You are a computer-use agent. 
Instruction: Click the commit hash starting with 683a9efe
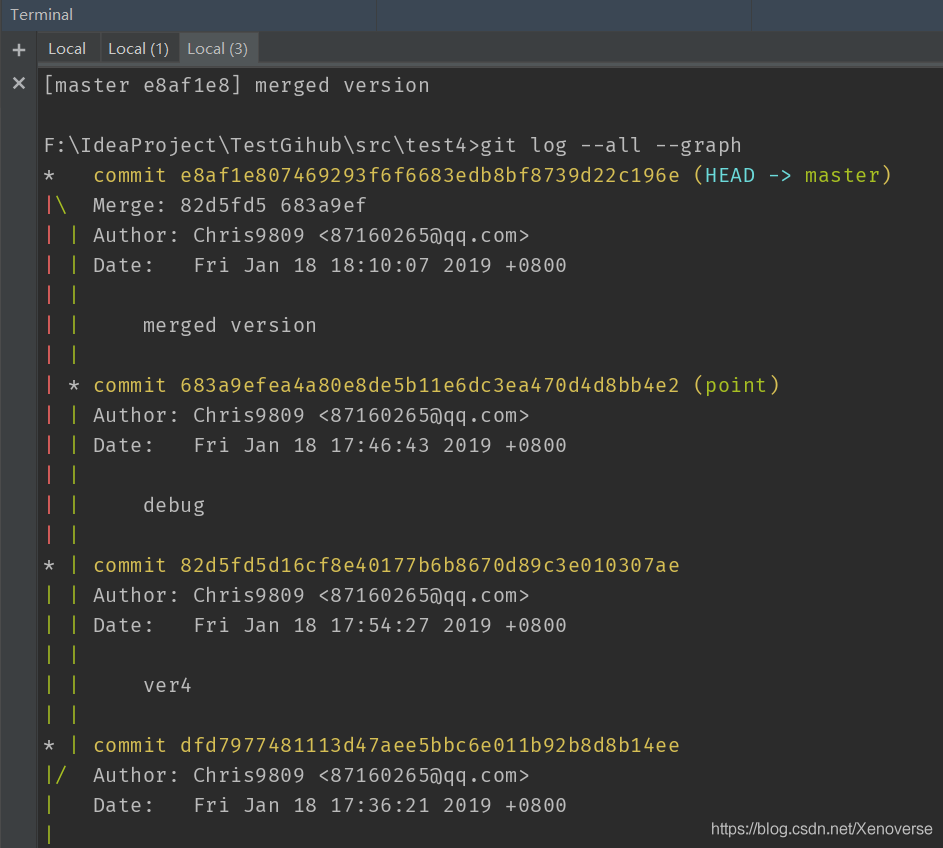pos(430,386)
